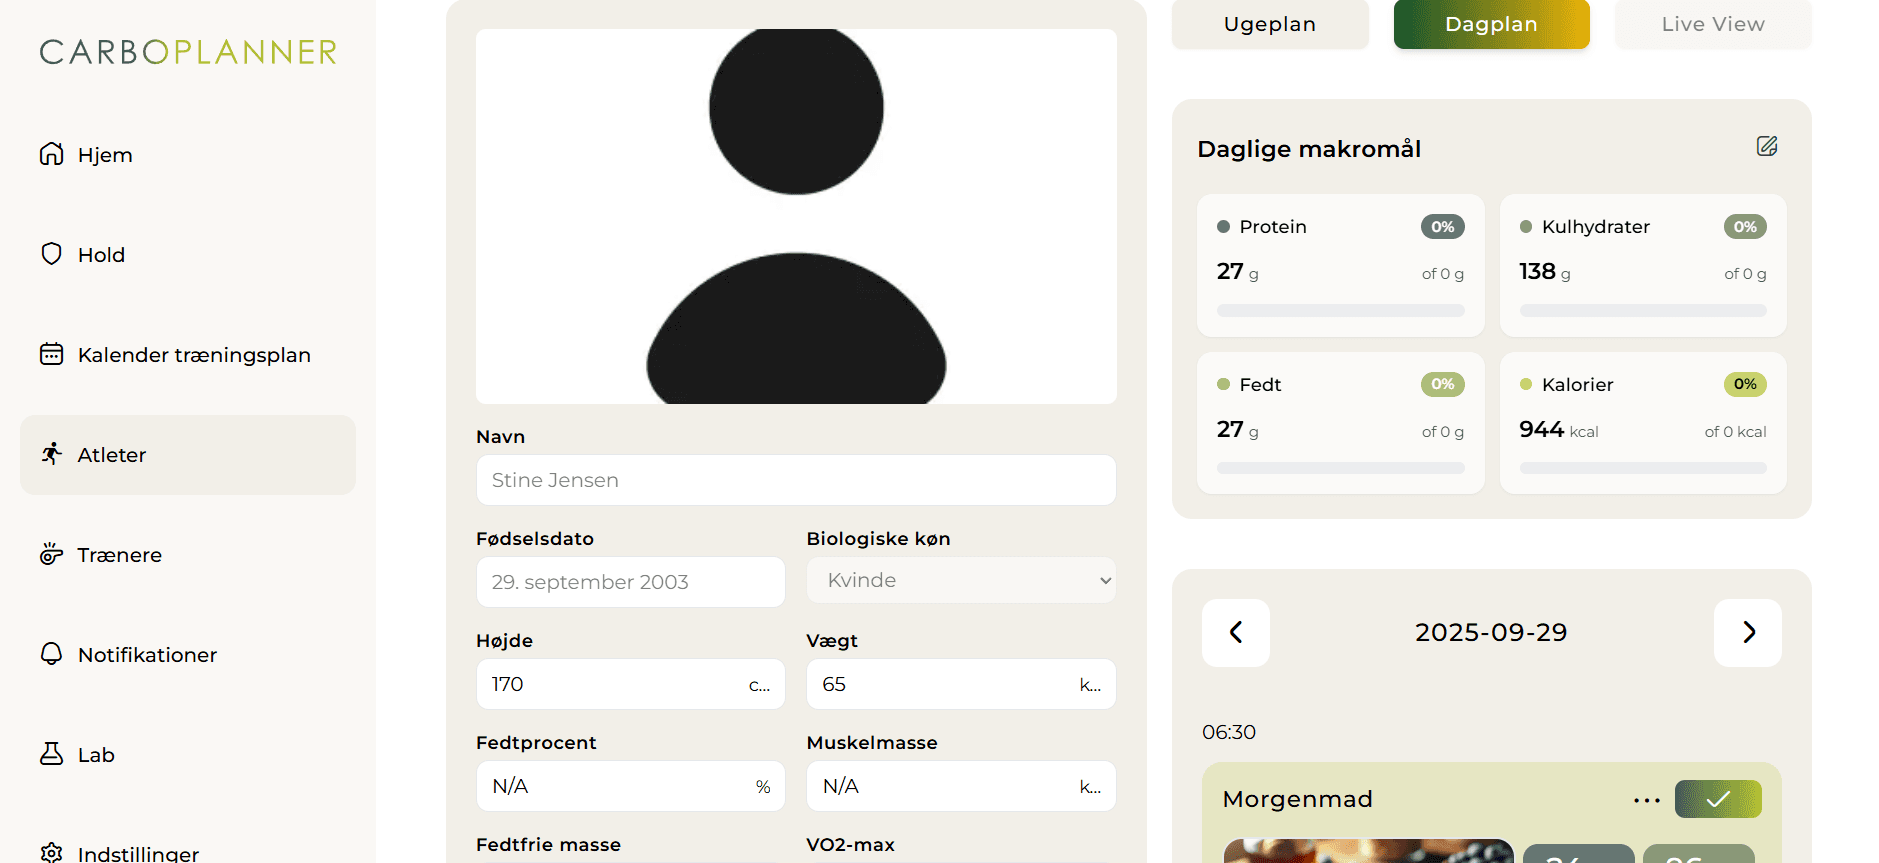Open Morgenmad three-dots options menu
1879x863 pixels.
point(1647,800)
